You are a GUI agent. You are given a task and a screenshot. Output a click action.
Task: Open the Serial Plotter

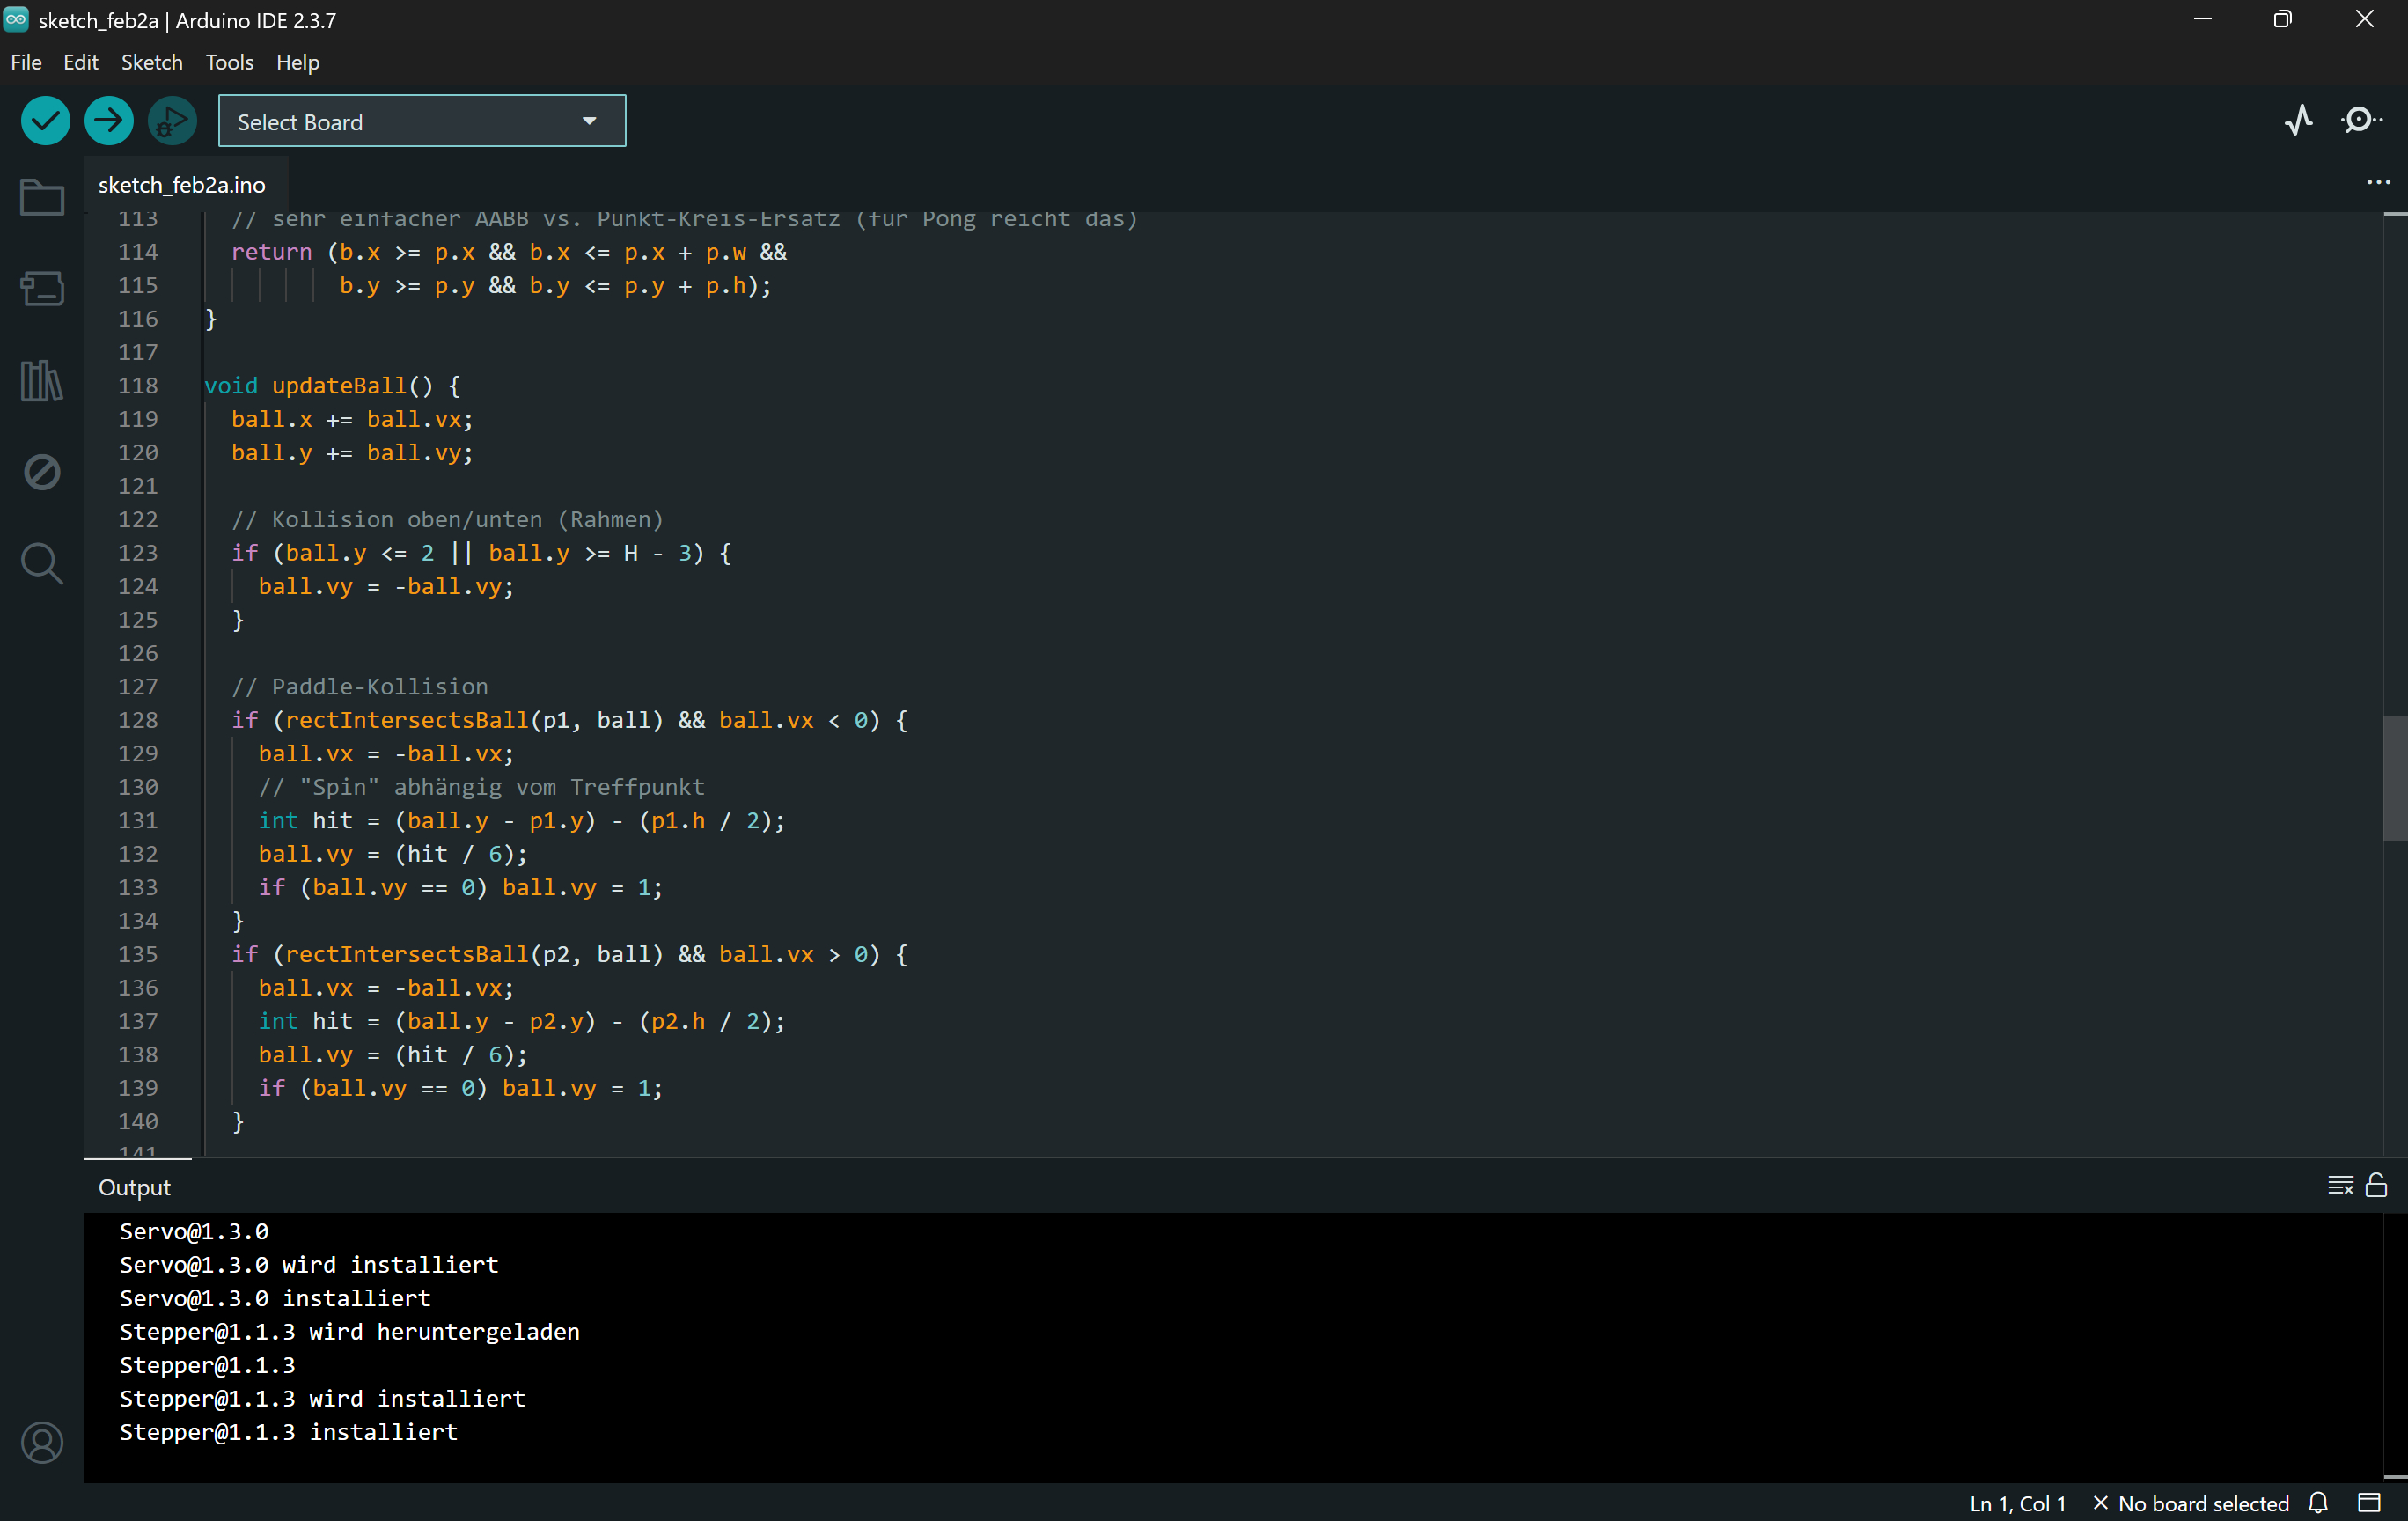pyautogui.click(x=2298, y=120)
